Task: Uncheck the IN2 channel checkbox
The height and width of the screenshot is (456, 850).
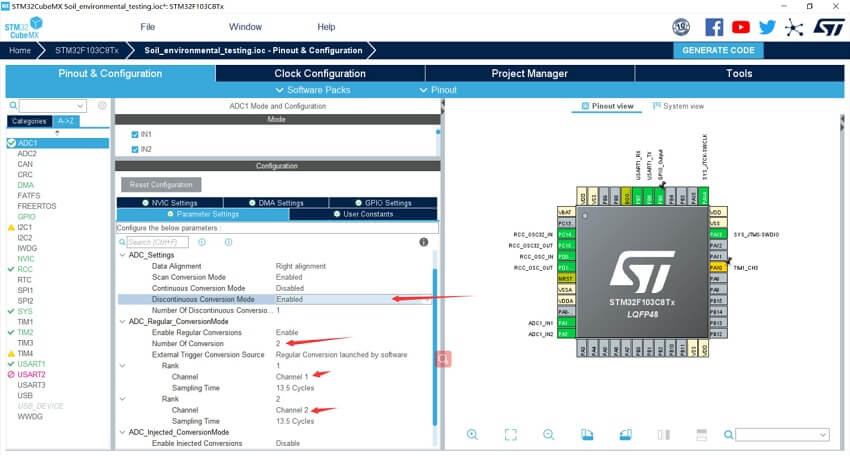Action: pos(134,149)
